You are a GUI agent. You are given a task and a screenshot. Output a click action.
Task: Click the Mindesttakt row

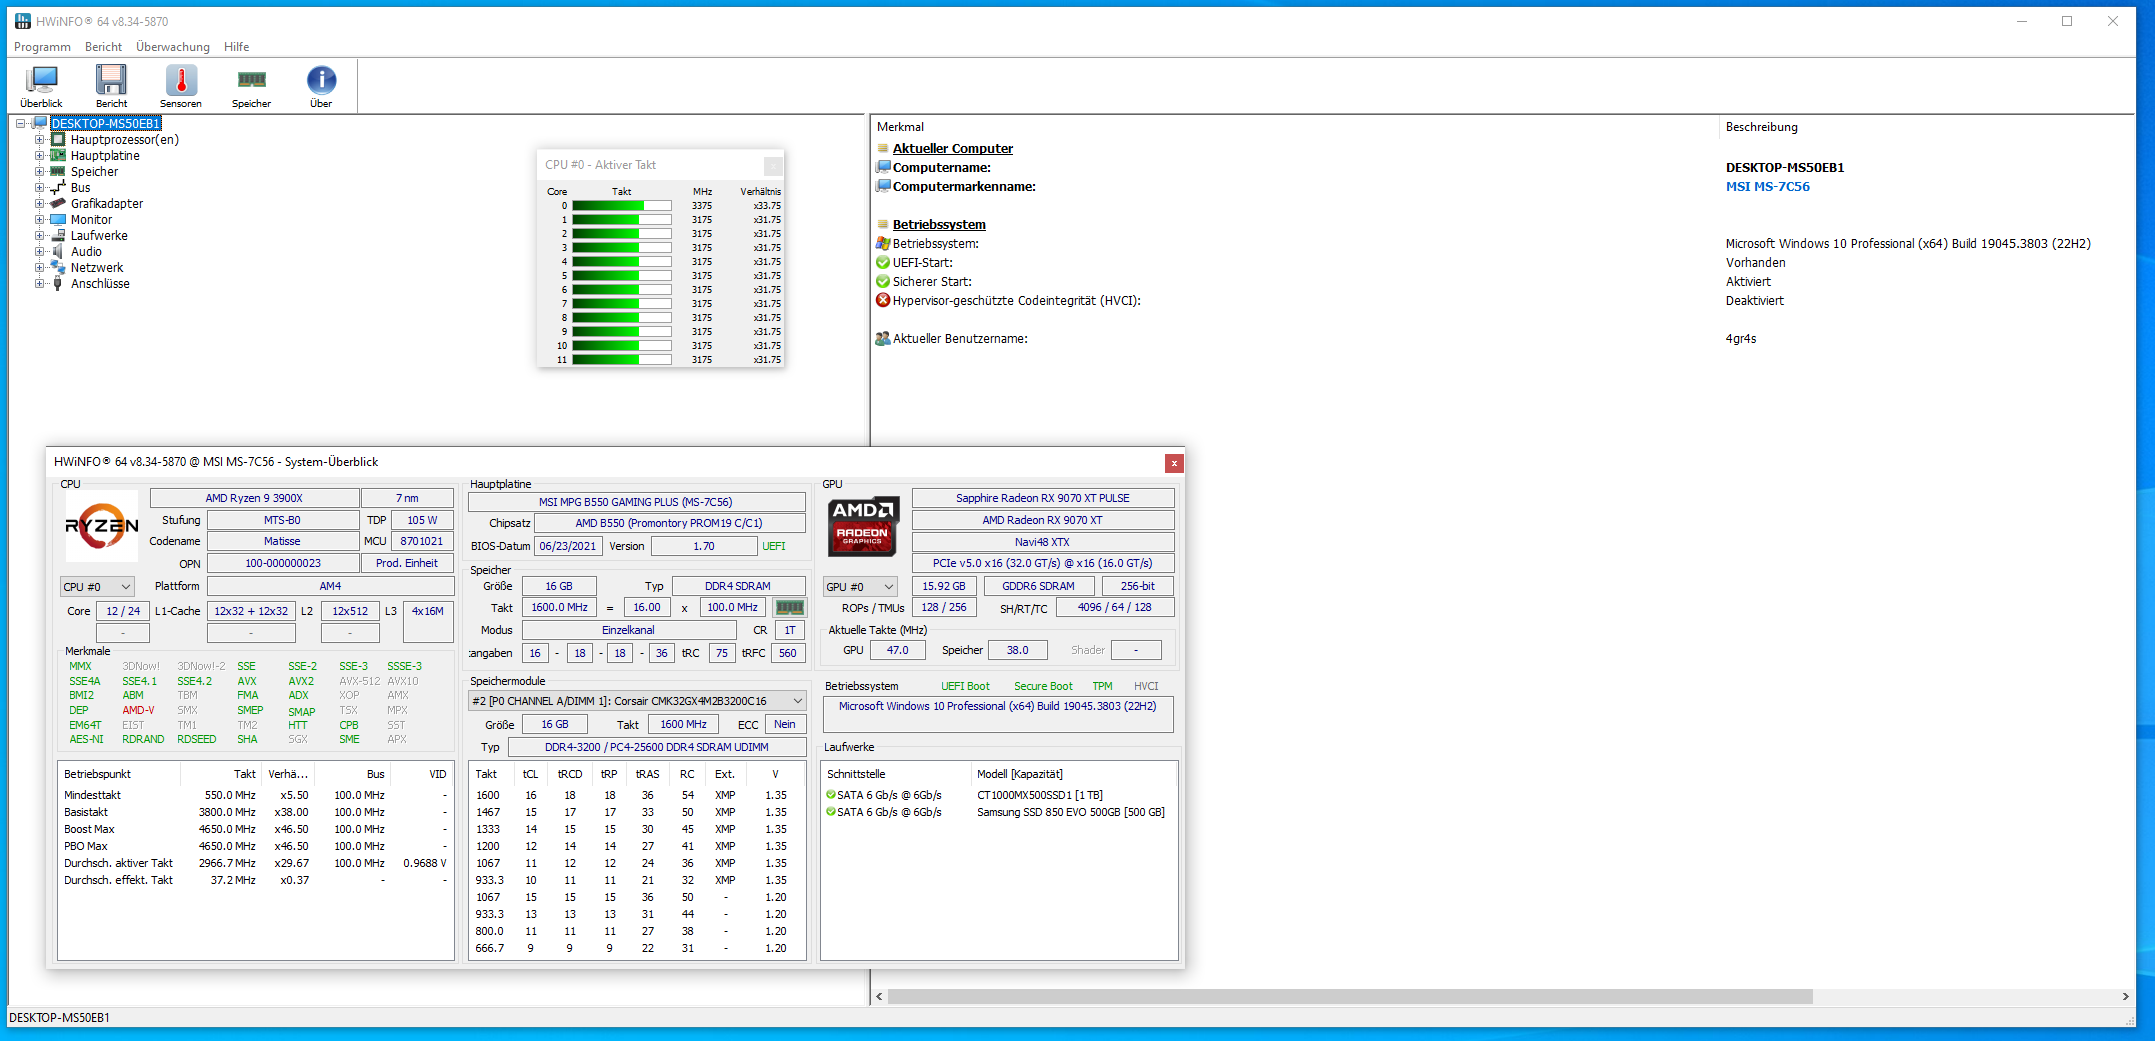255,795
